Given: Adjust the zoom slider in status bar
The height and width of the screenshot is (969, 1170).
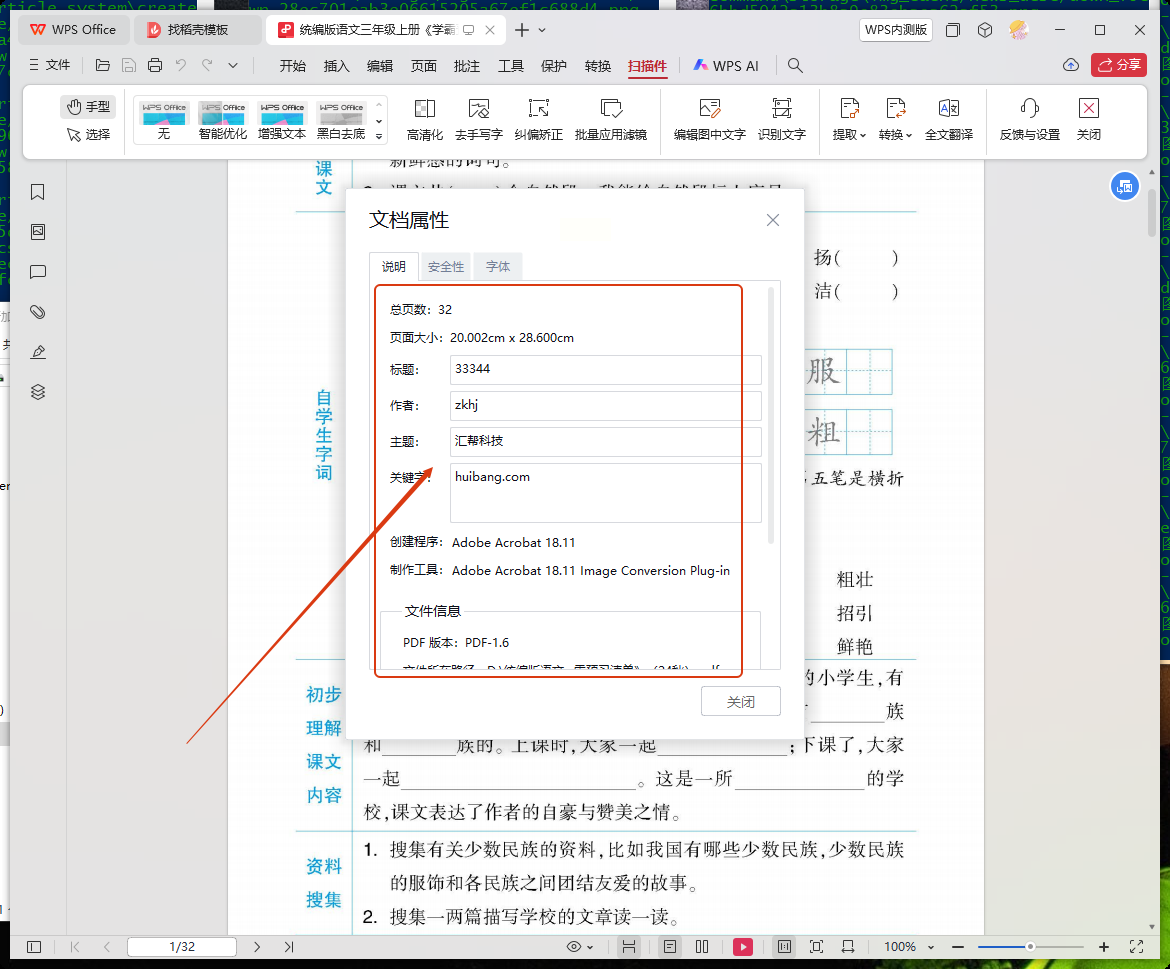Looking at the screenshot, I should [1030, 947].
